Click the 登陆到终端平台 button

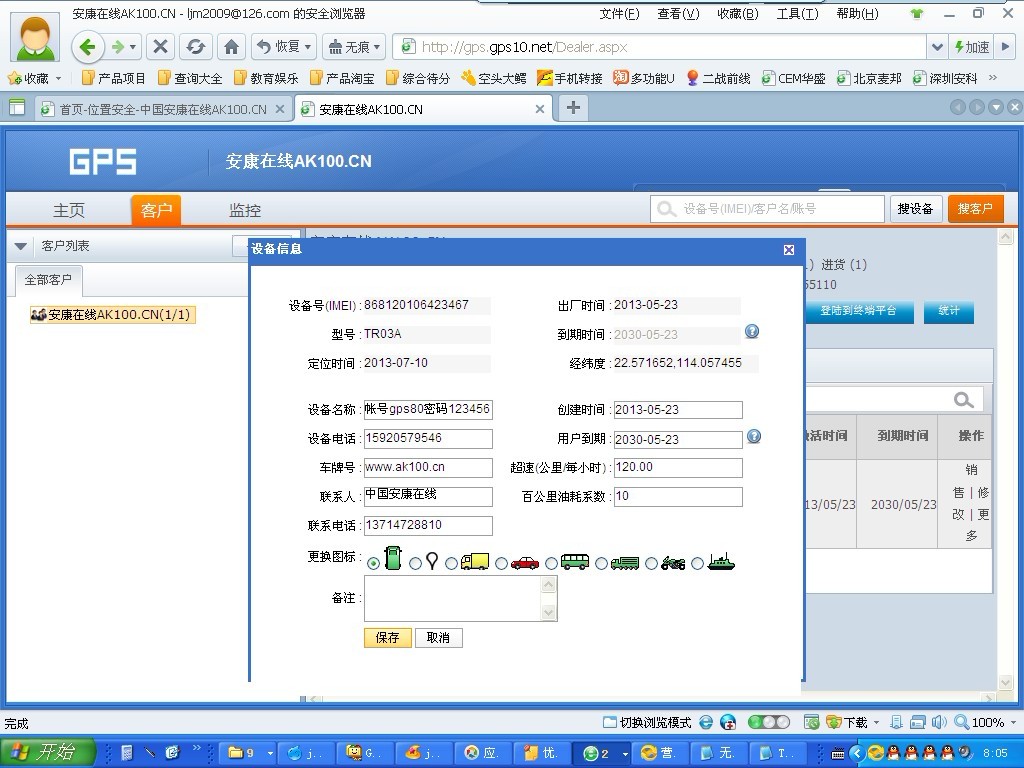tap(858, 311)
